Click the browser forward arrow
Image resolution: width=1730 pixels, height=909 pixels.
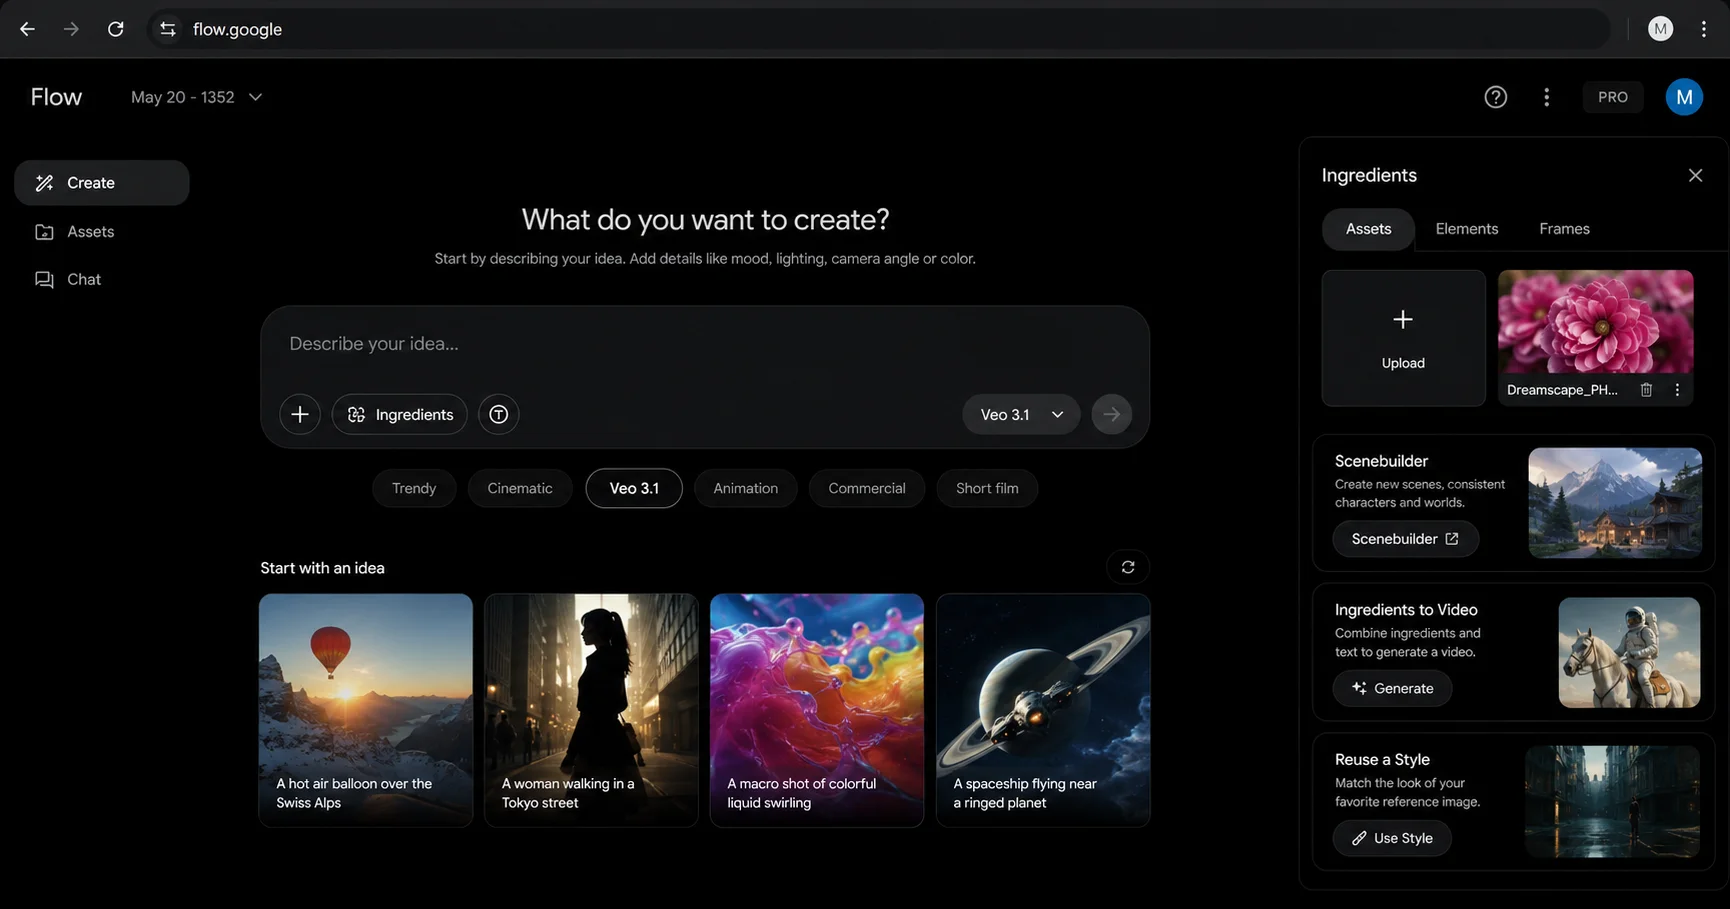pyautogui.click(x=71, y=29)
